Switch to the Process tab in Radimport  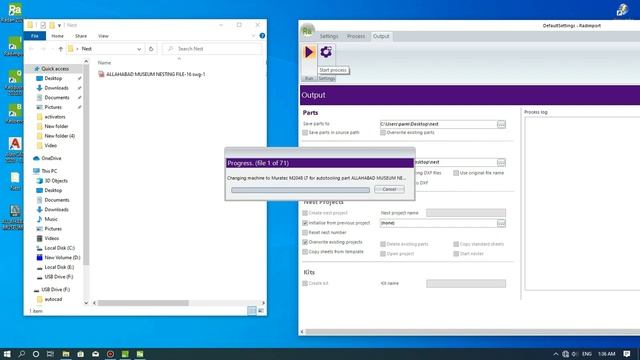tap(356, 36)
